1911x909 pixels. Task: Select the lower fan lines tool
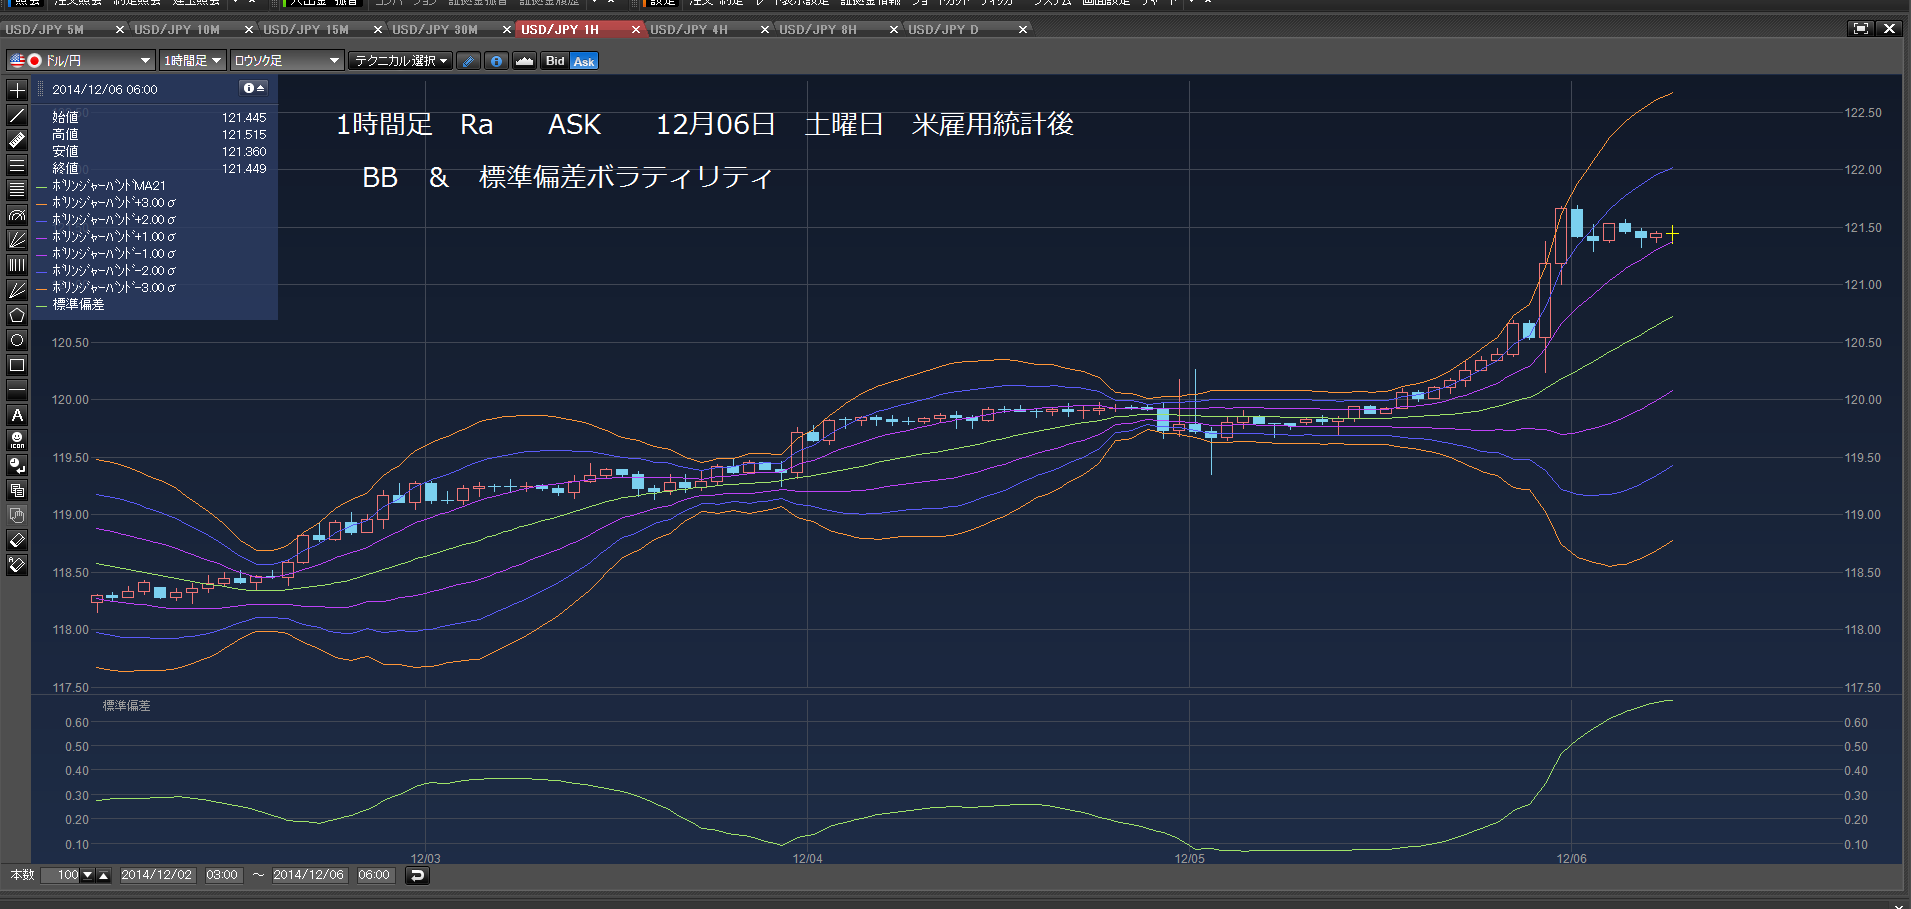click(x=17, y=290)
